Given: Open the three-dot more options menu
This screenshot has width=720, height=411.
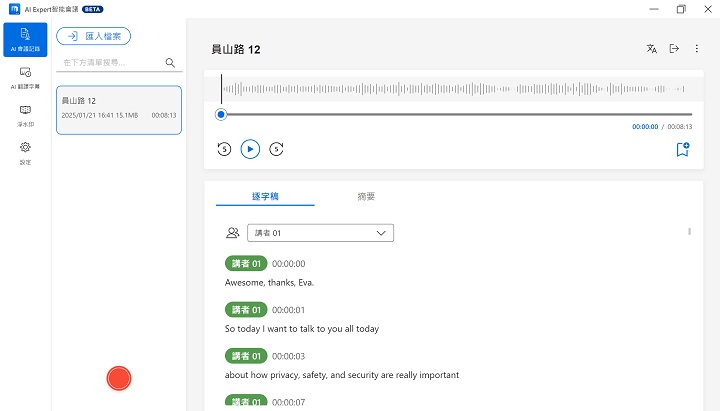Looking at the screenshot, I should tap(697, 49).
